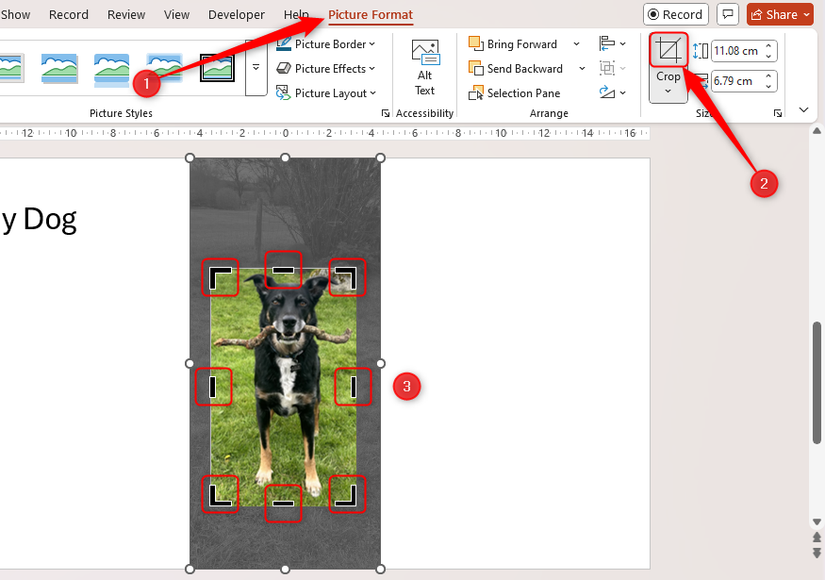This screenshot has width=825, height=580.
Task: Click the Alt Text button
Action: [x=424, y=66]
